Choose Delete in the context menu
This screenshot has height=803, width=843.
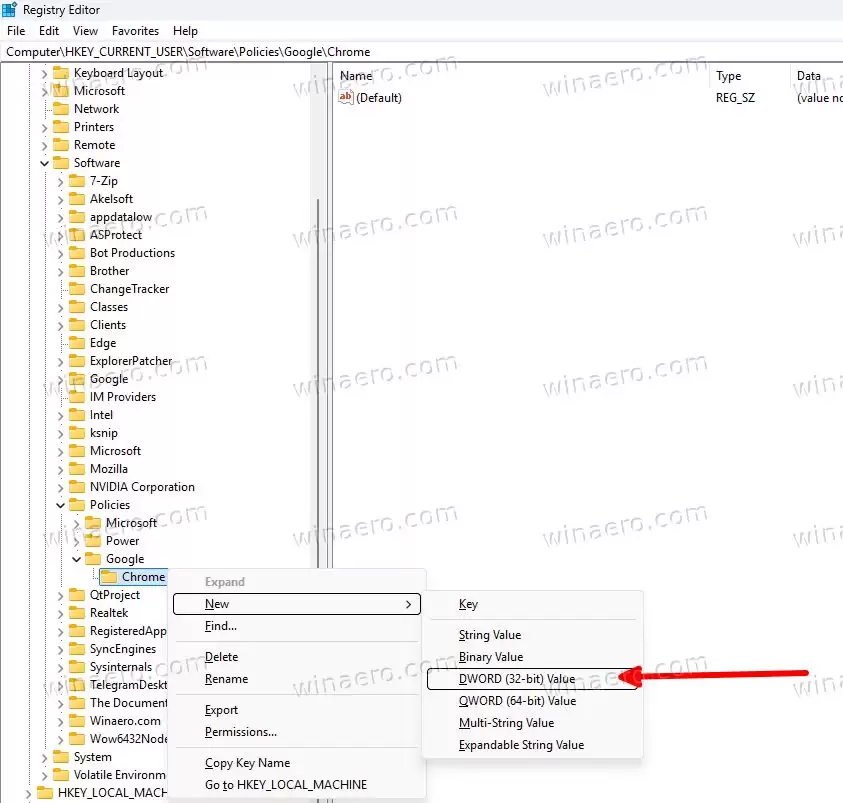[x=297, y=657]
